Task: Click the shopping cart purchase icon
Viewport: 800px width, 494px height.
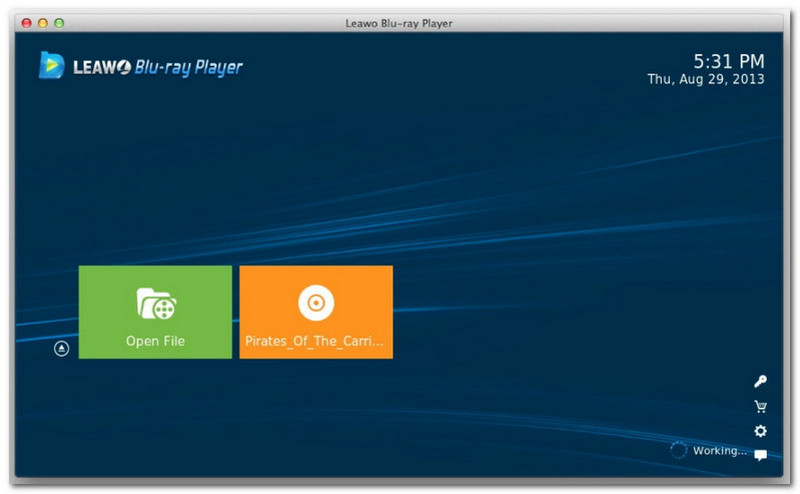Action: tap(760, 406)
